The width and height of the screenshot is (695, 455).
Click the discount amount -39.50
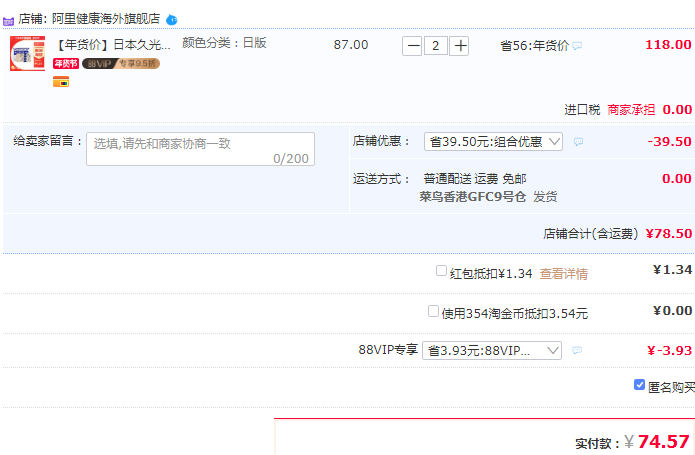pyautogui.click(x=669, y=142)
